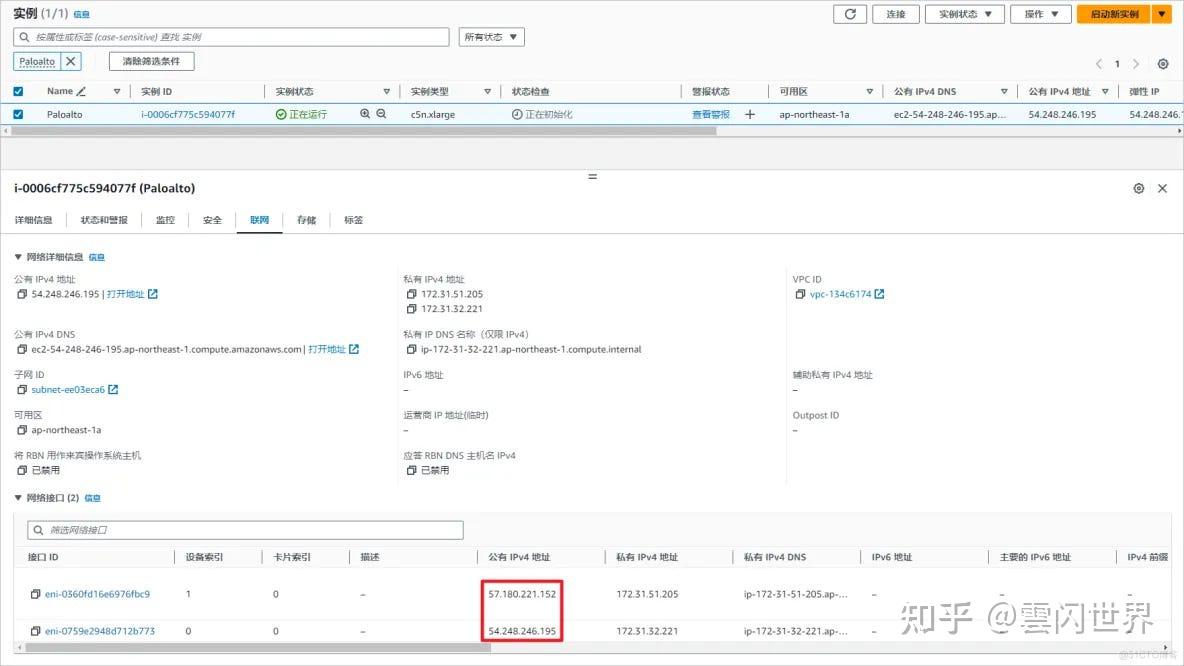Viewport: 1184px width, 666px height.
Task: Click the refresh icon to reload instances
Action: (851, 13)
